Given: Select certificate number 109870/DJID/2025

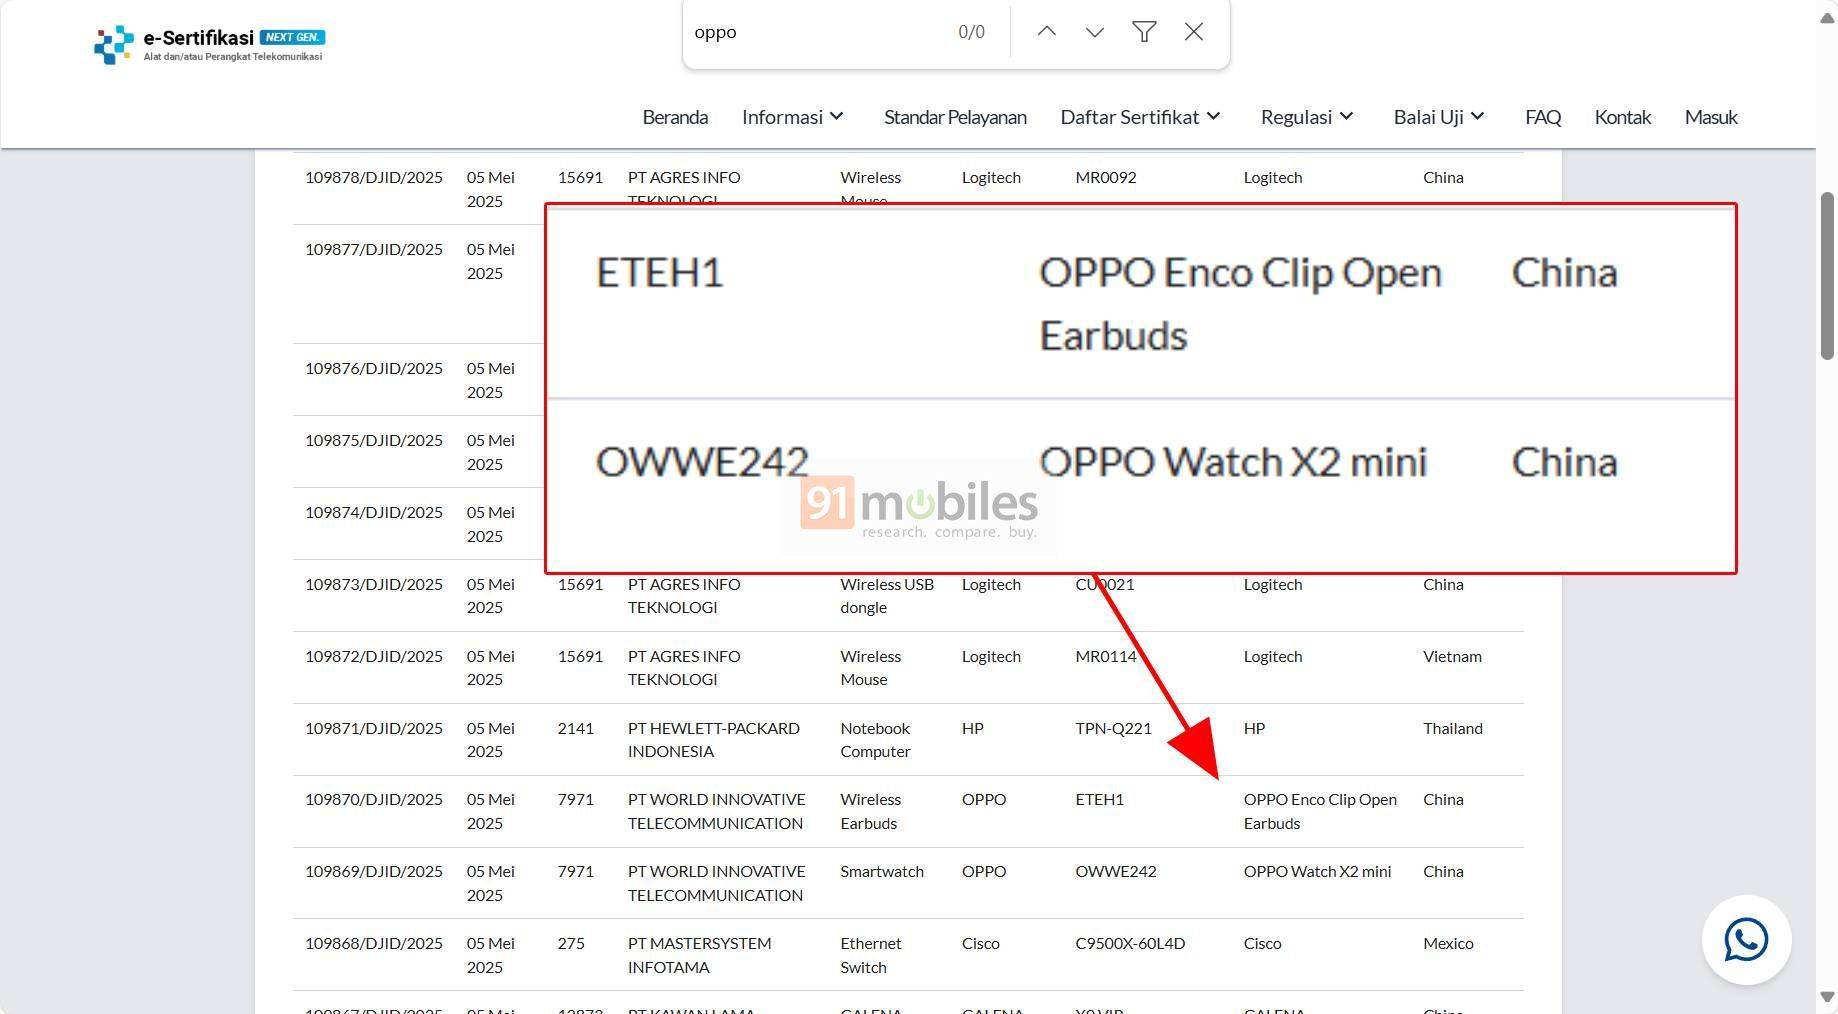Looking at the screenshot, I should [374, 800].
